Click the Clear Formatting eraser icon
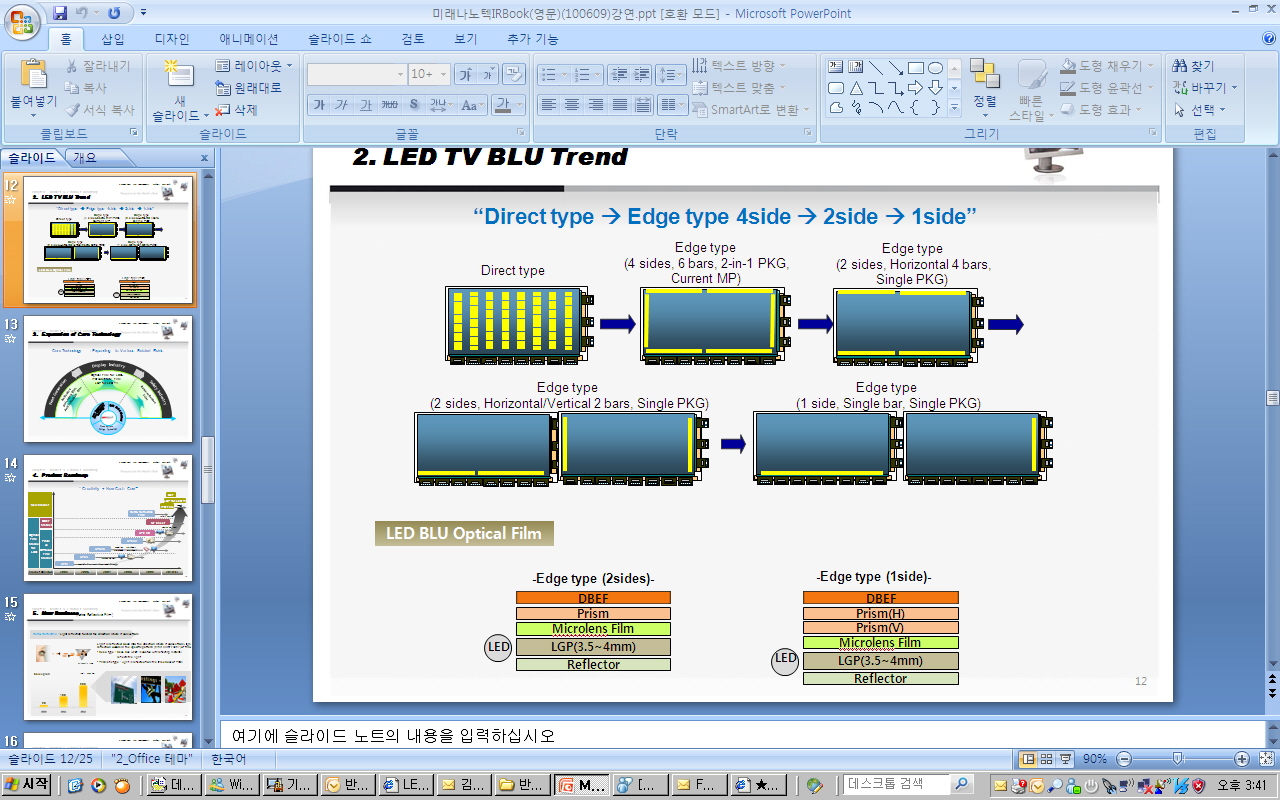 click(513, 74)
